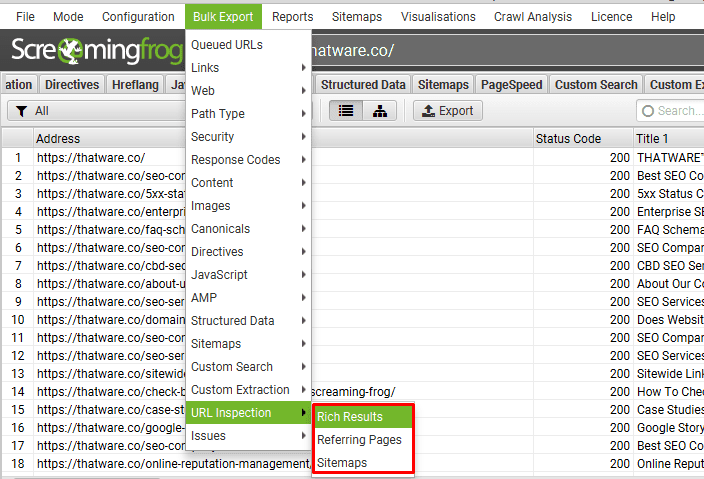704x479 pixels.
Task: Expand the Security submenu
Action: 248,136
